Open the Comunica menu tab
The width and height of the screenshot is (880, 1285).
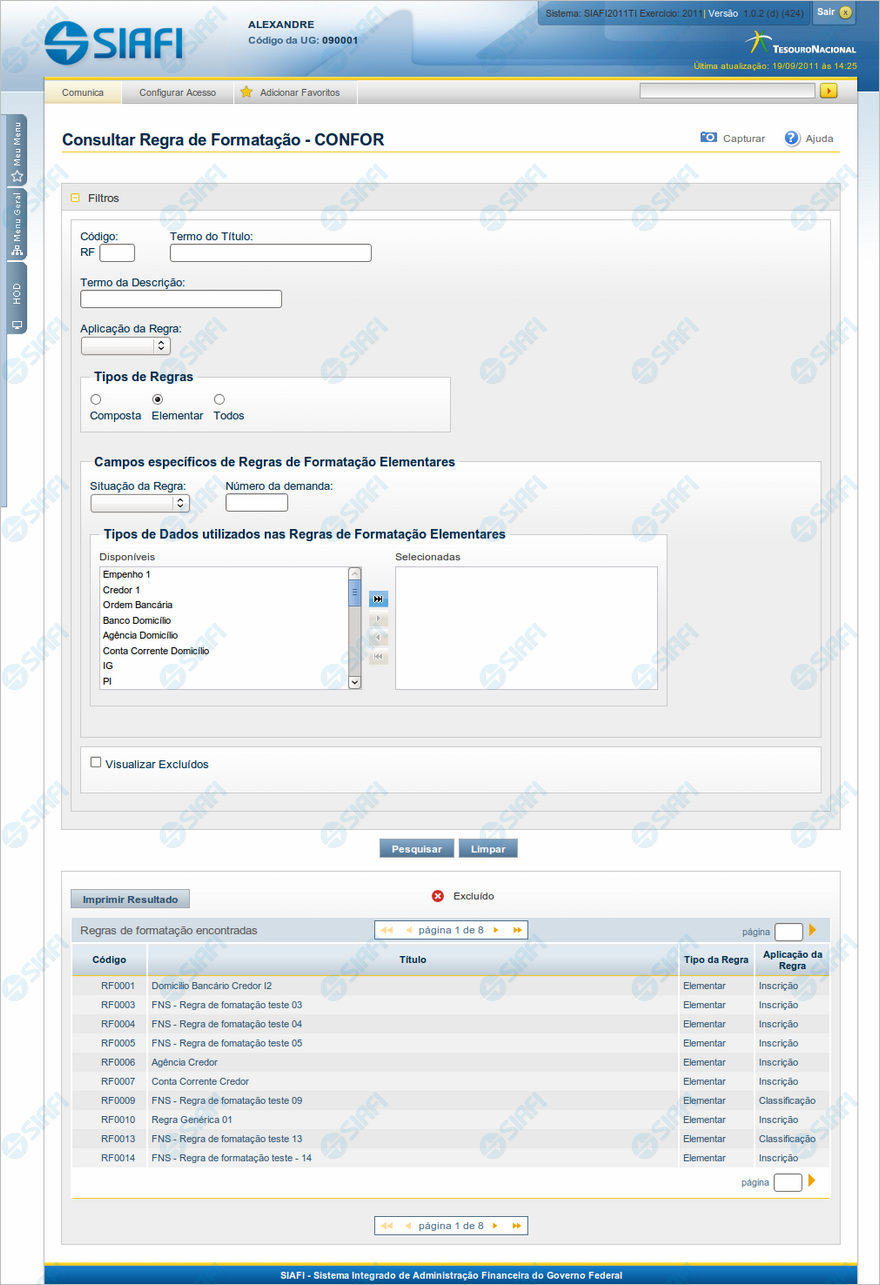pyautogui.click(x=83, y=92)
